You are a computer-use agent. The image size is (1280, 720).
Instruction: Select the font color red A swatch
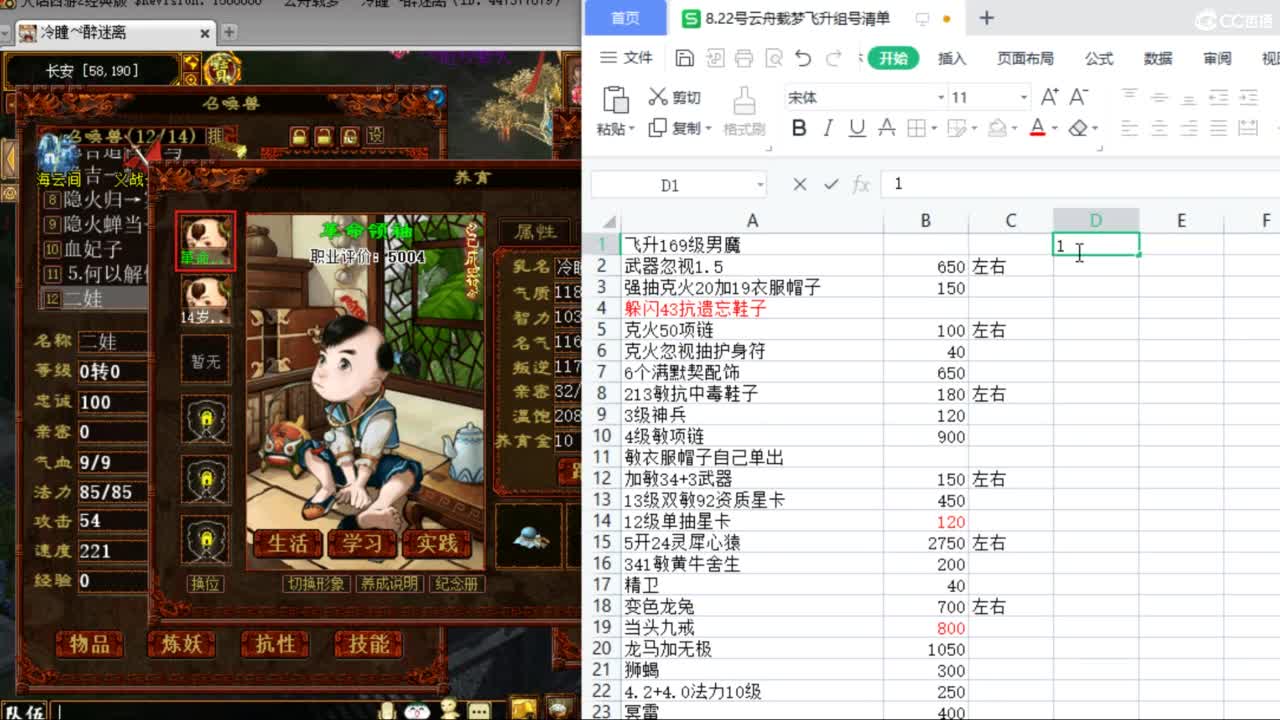pos(1037,128)
